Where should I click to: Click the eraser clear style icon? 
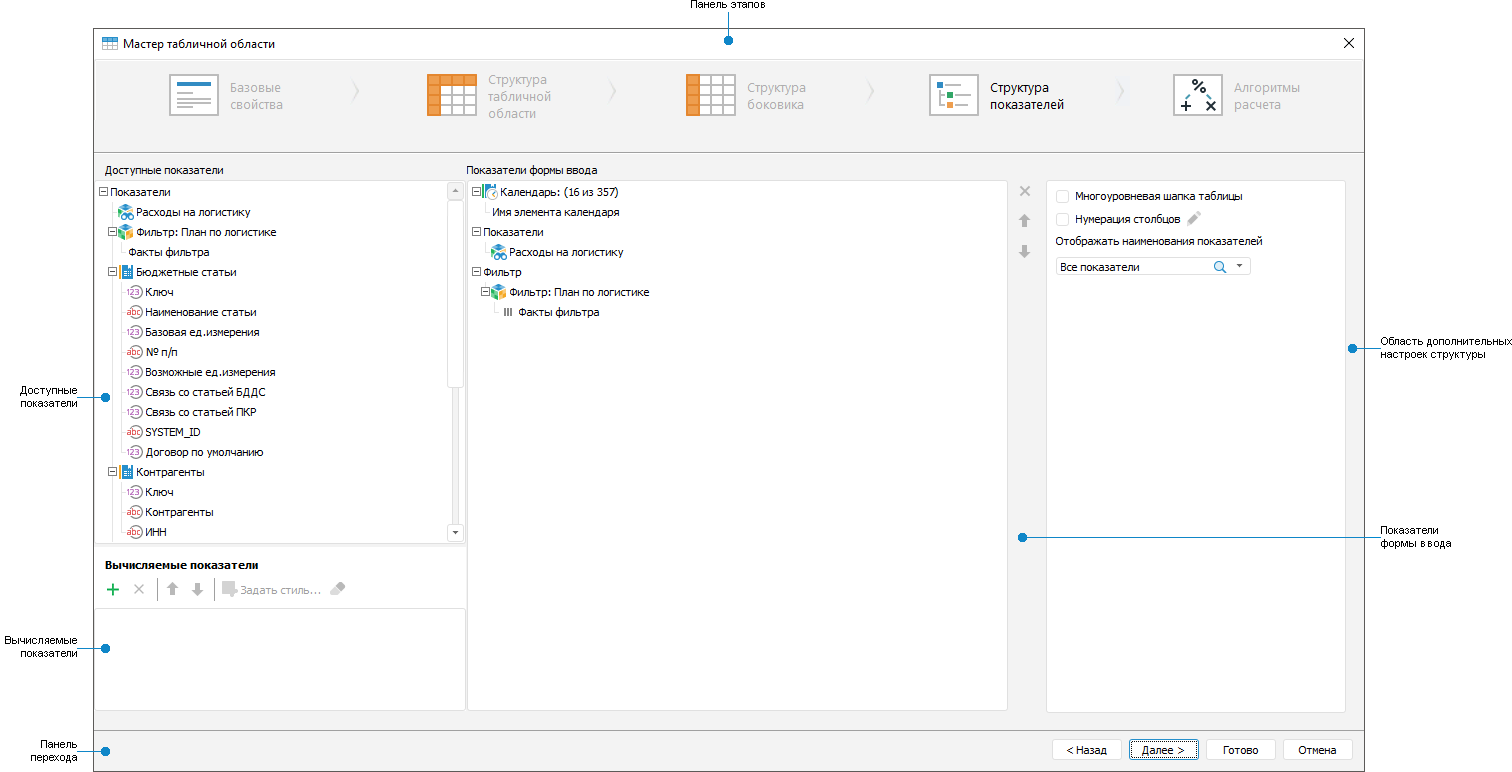pyautogui.click(x=337, y=590)
